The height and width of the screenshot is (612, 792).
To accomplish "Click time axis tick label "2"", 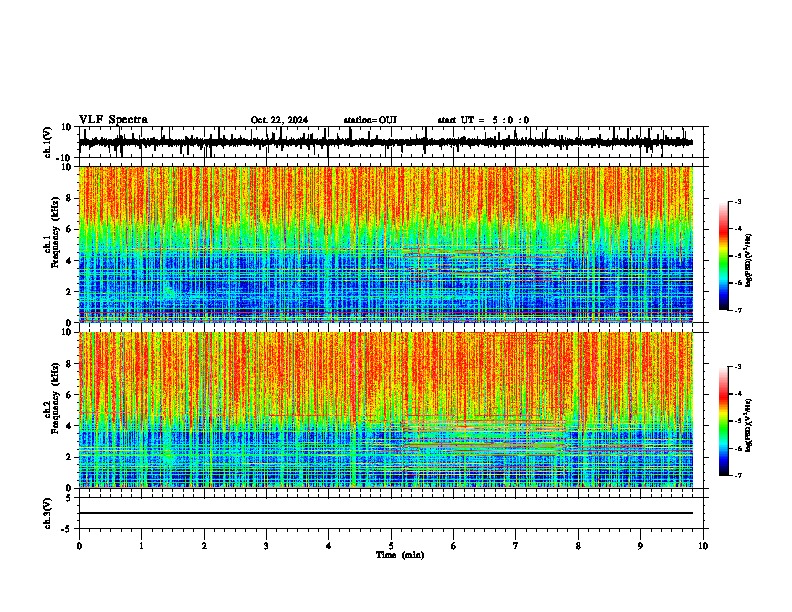I will (x=204, y=546).
